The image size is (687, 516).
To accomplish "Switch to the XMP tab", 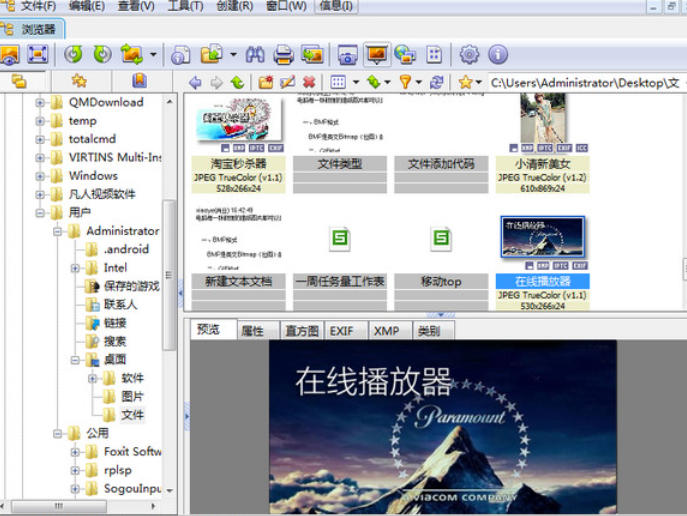I will [x=390, y=331].
